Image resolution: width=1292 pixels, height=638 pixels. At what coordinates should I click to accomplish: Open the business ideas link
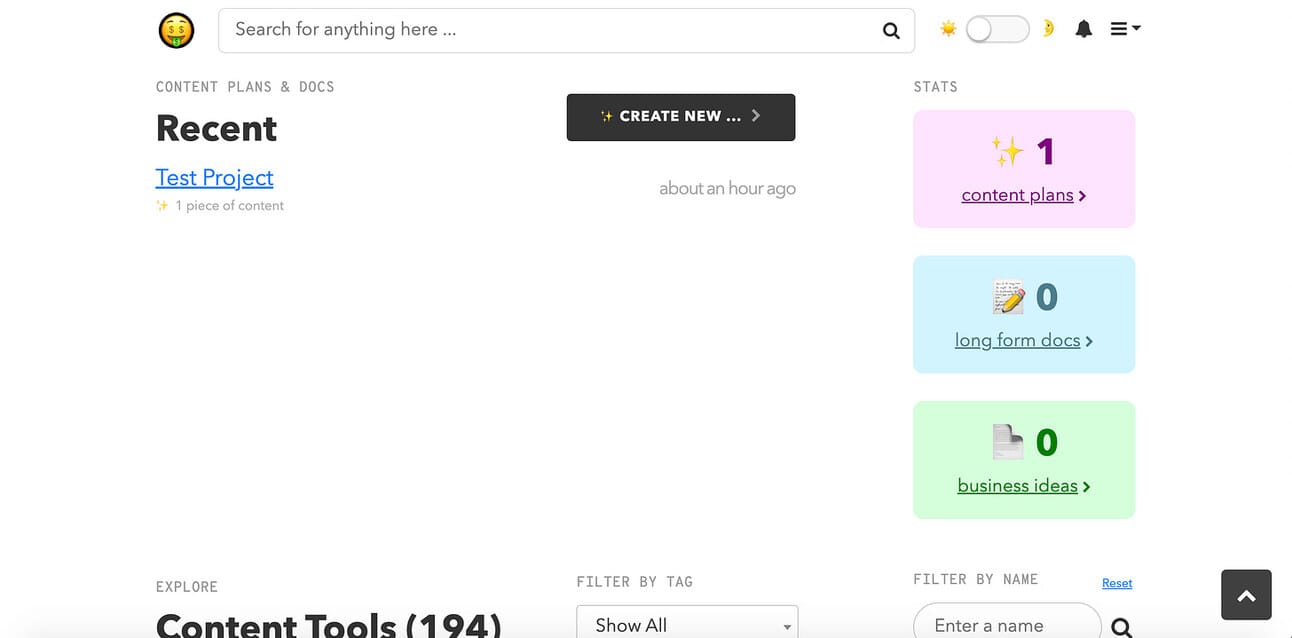[x=1017, y=486]
